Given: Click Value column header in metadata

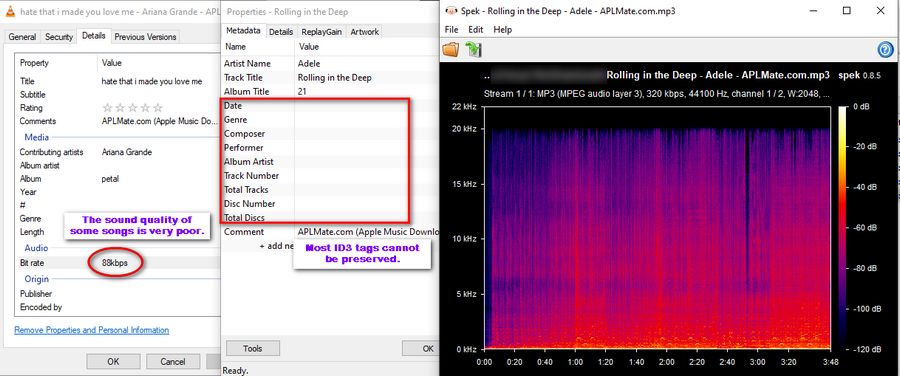Looking at the screenshot, I should point(309,46).
